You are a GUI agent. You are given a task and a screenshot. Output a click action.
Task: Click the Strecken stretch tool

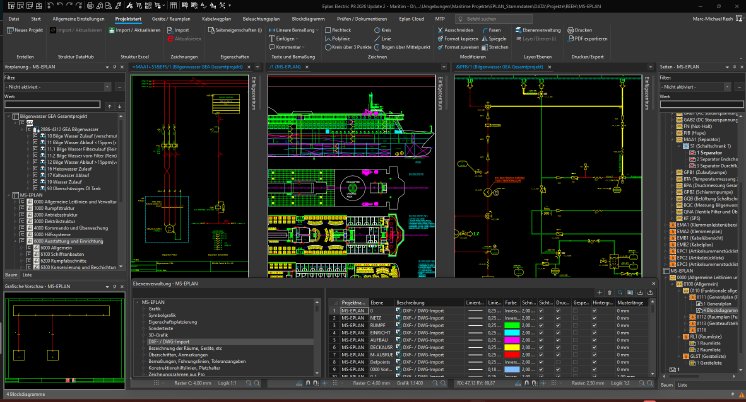pos(495,47)
